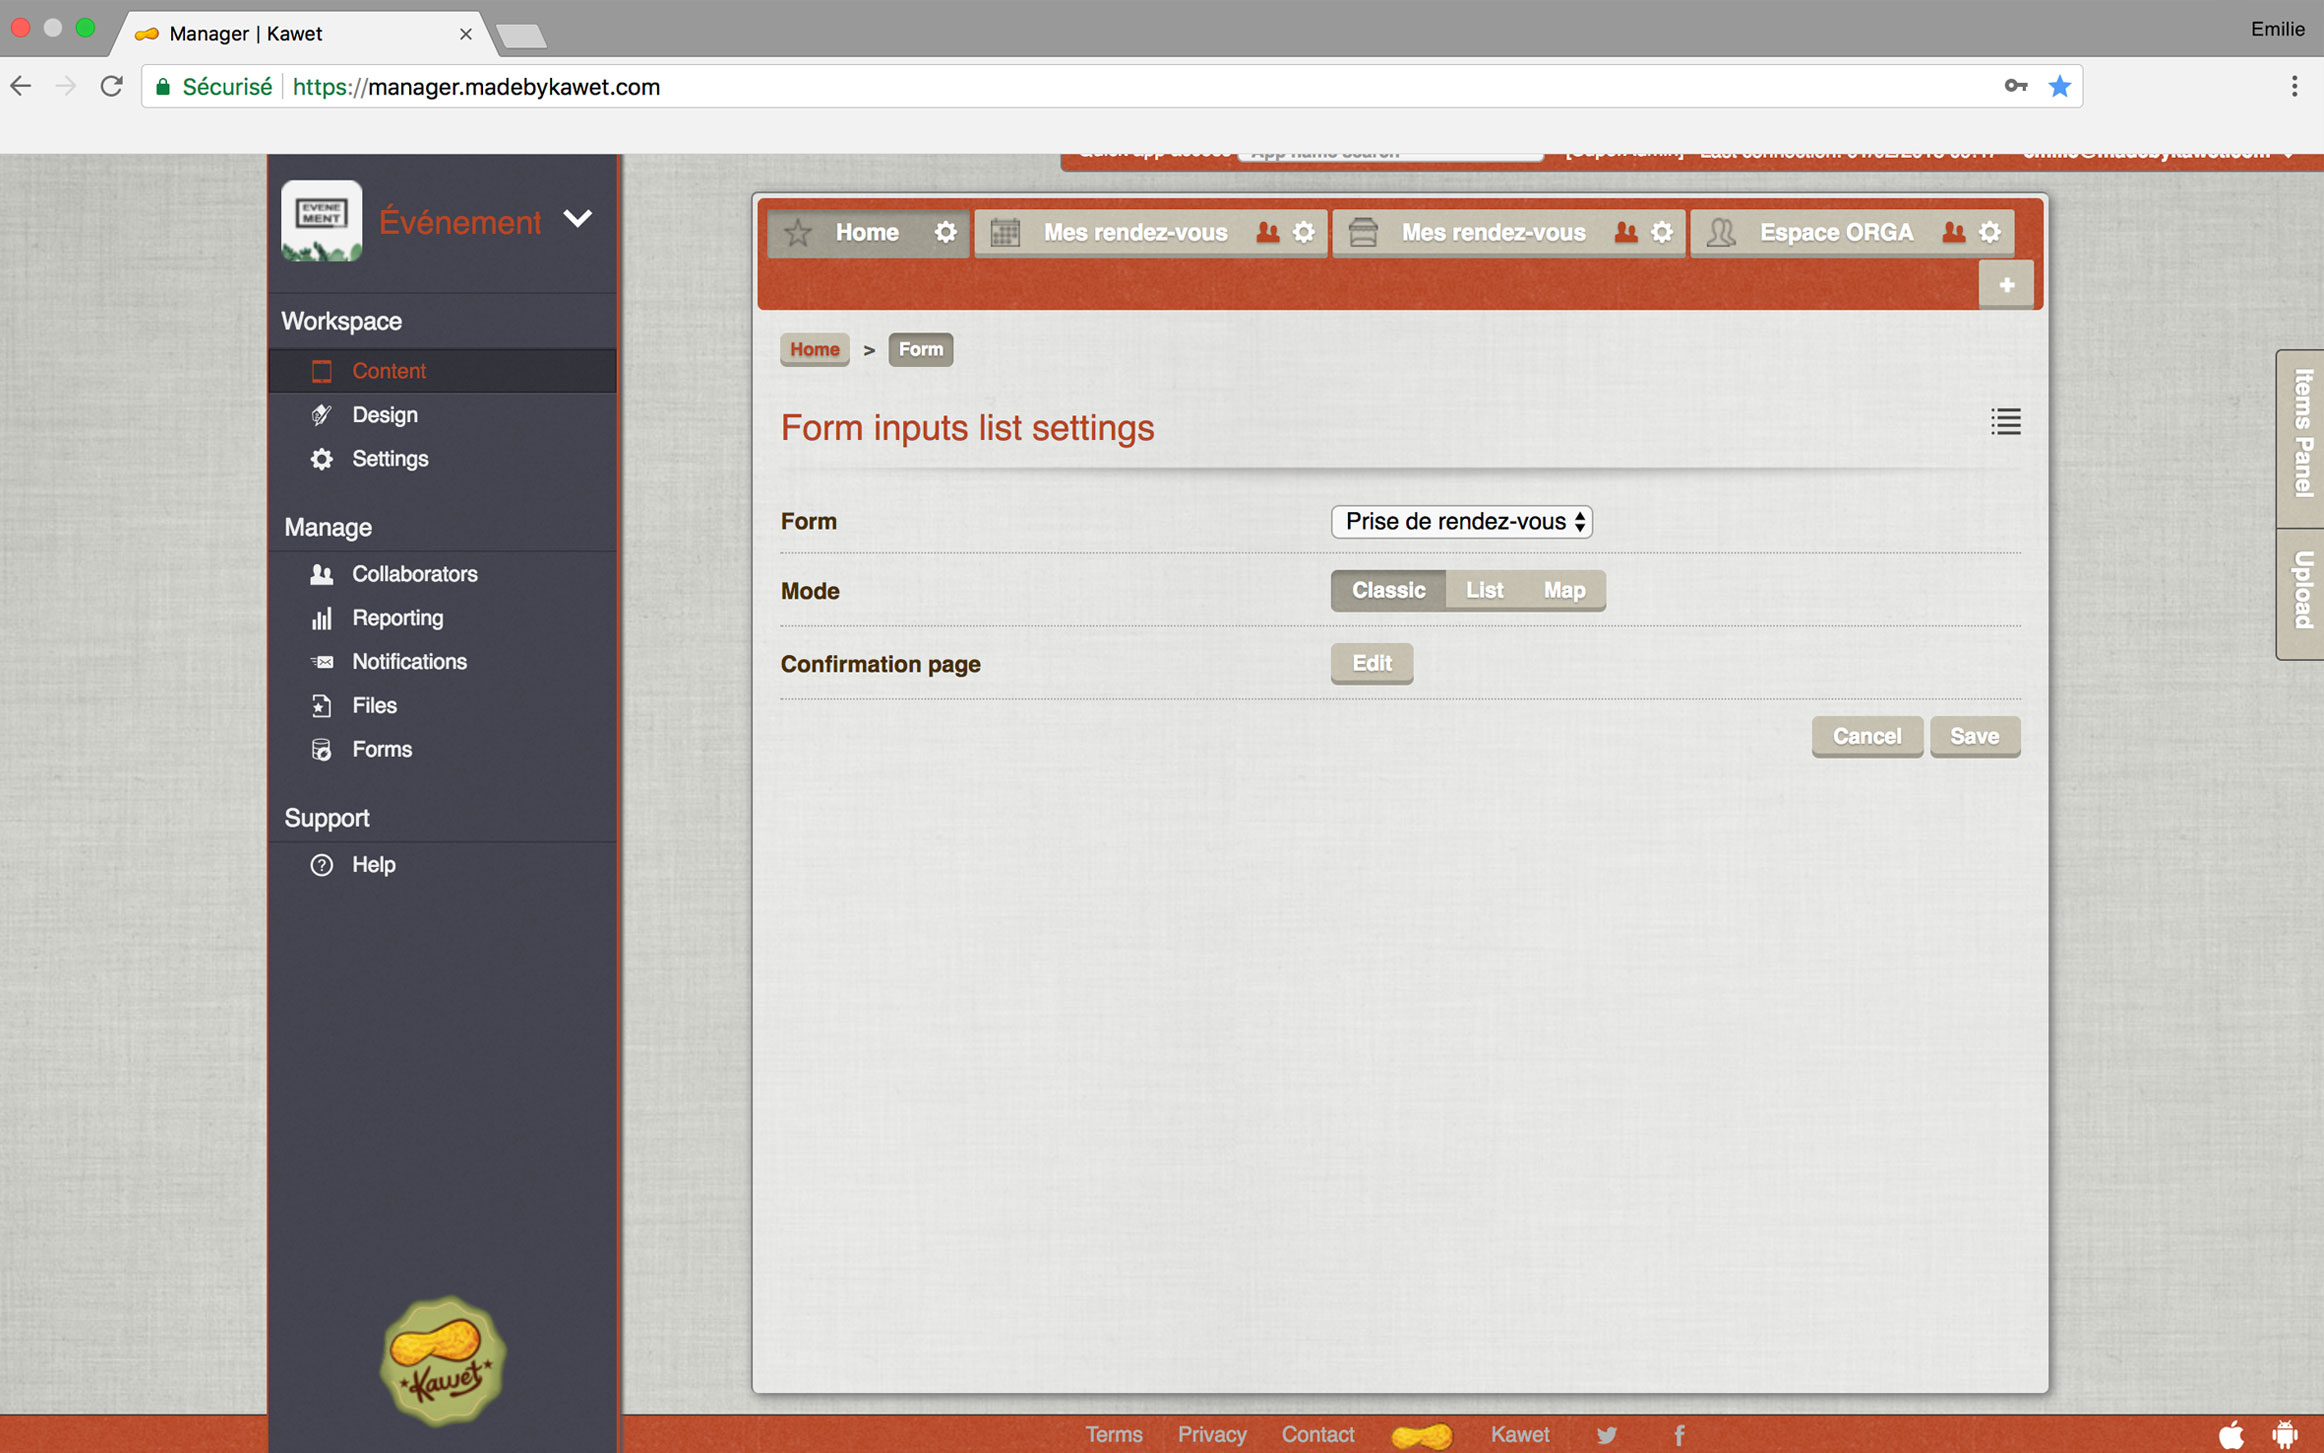Click the users icon on Espace ORGA tab

tap(1952, 233)
